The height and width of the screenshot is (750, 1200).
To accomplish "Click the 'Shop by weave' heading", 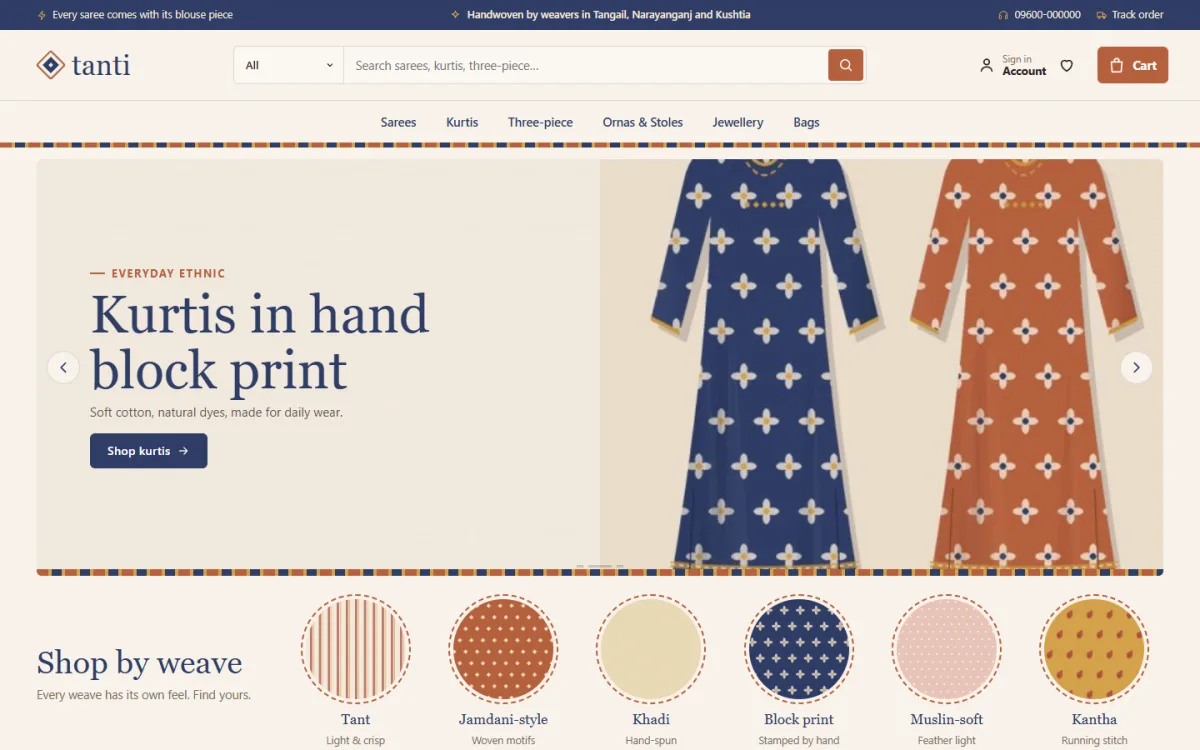I will (139, 662).
